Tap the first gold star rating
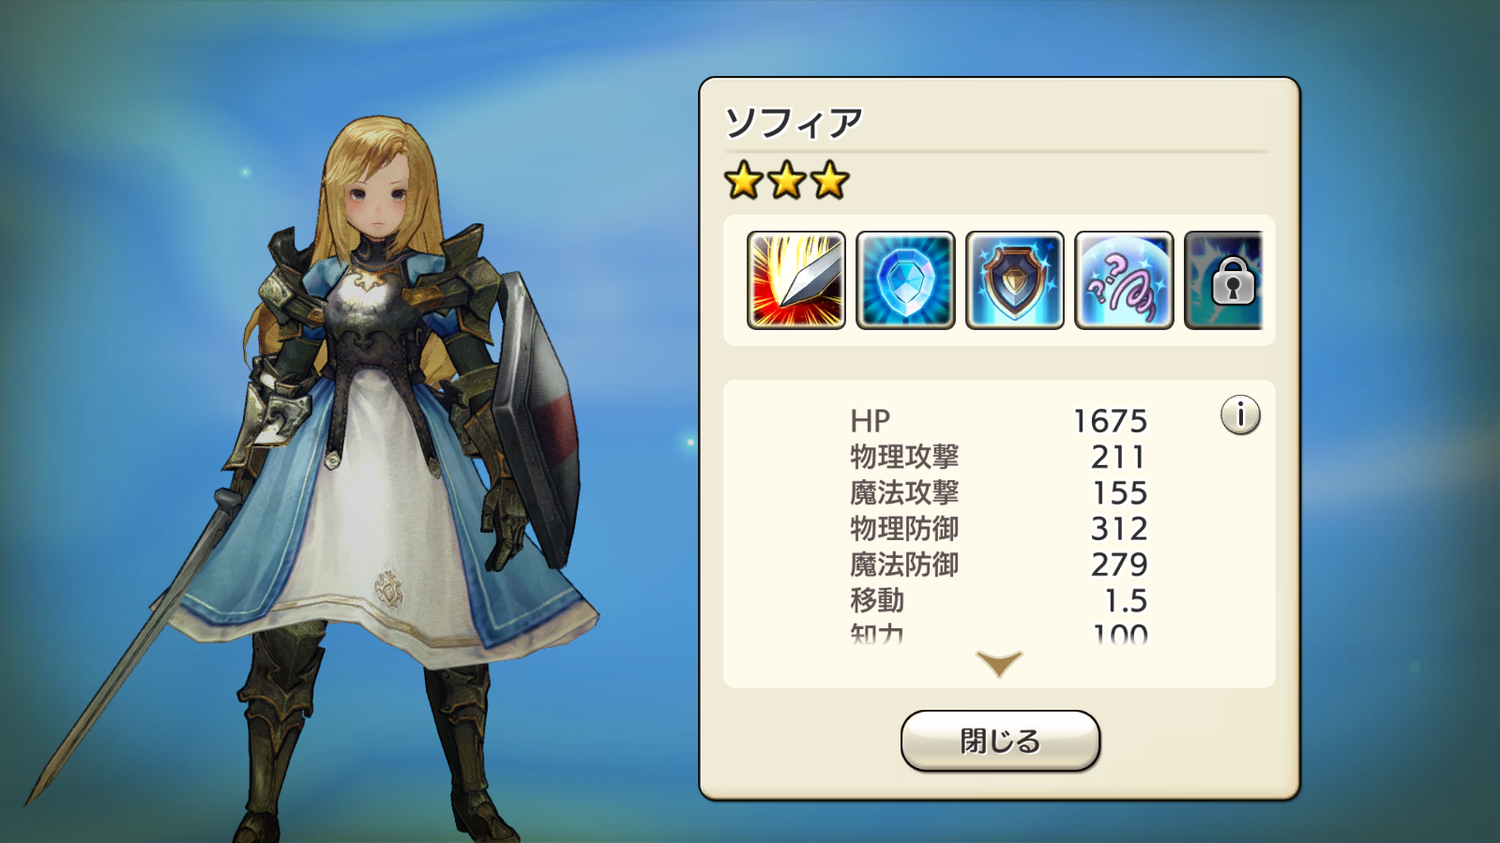The height and width of the screenshot is (843, 1500). coord(744,181)
